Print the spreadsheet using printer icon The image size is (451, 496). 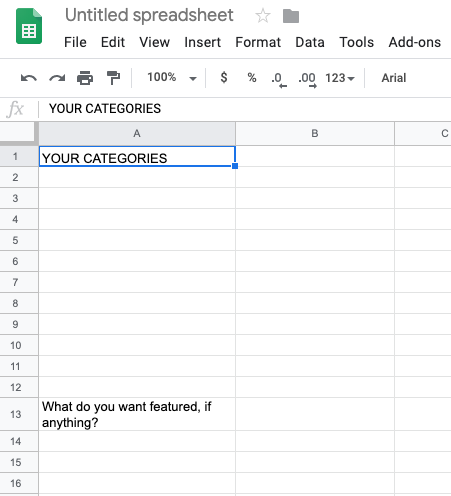[85, 78]
